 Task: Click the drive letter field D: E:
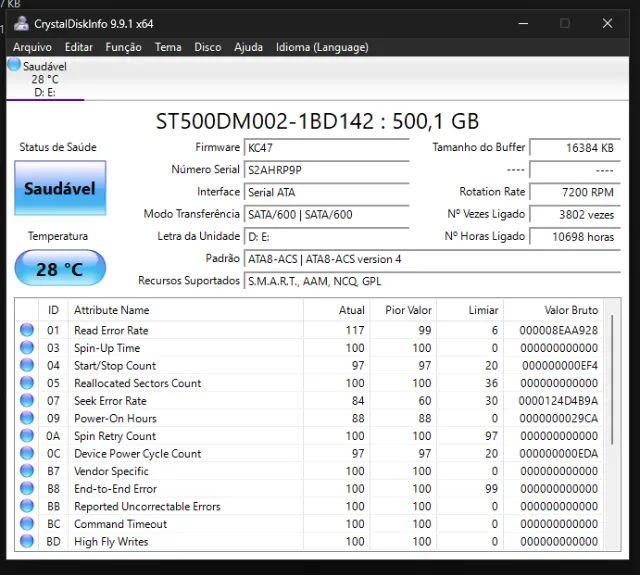327,236
